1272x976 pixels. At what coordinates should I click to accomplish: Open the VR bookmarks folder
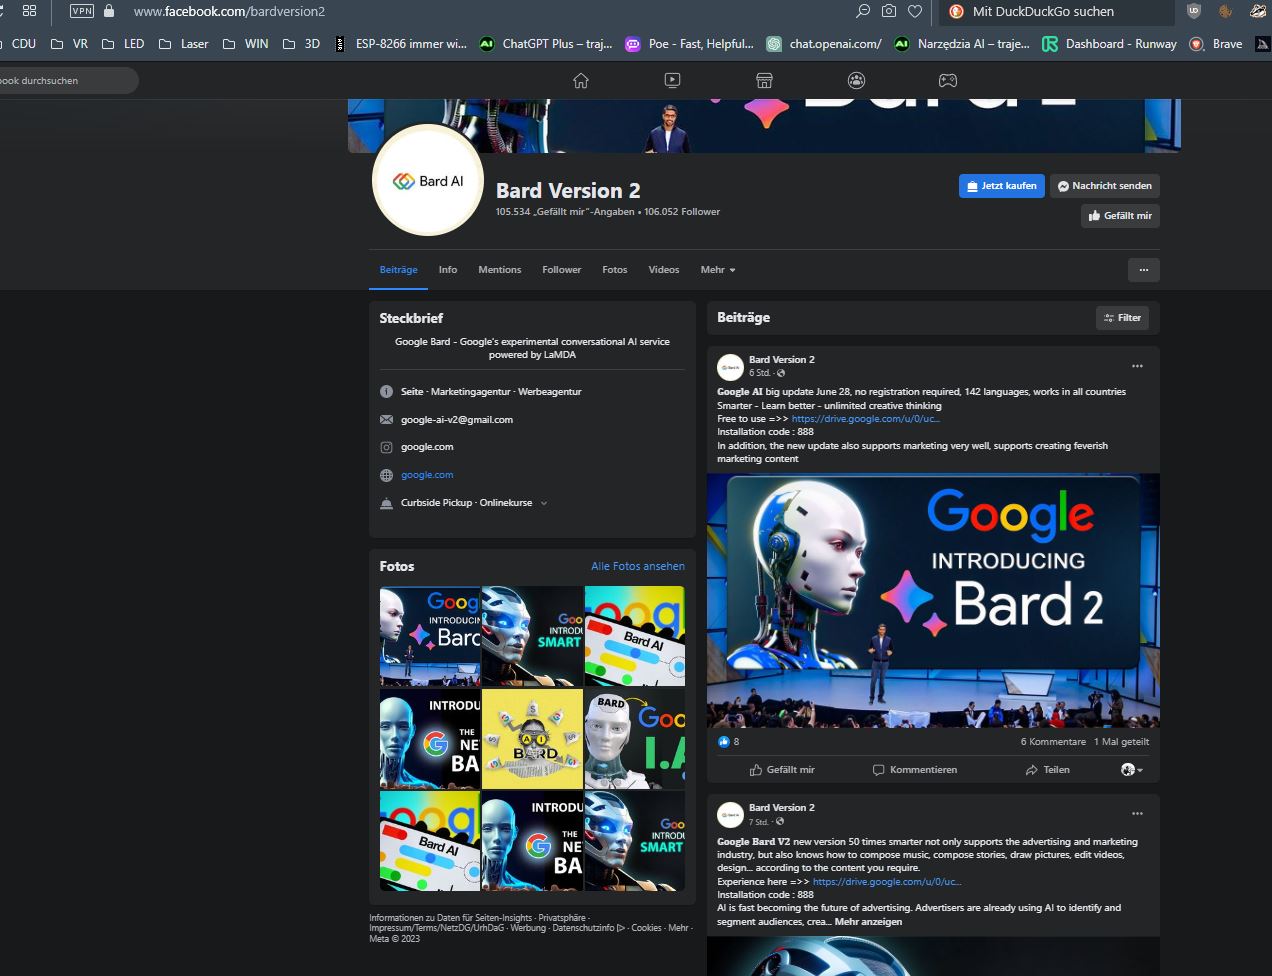(69, 44)
